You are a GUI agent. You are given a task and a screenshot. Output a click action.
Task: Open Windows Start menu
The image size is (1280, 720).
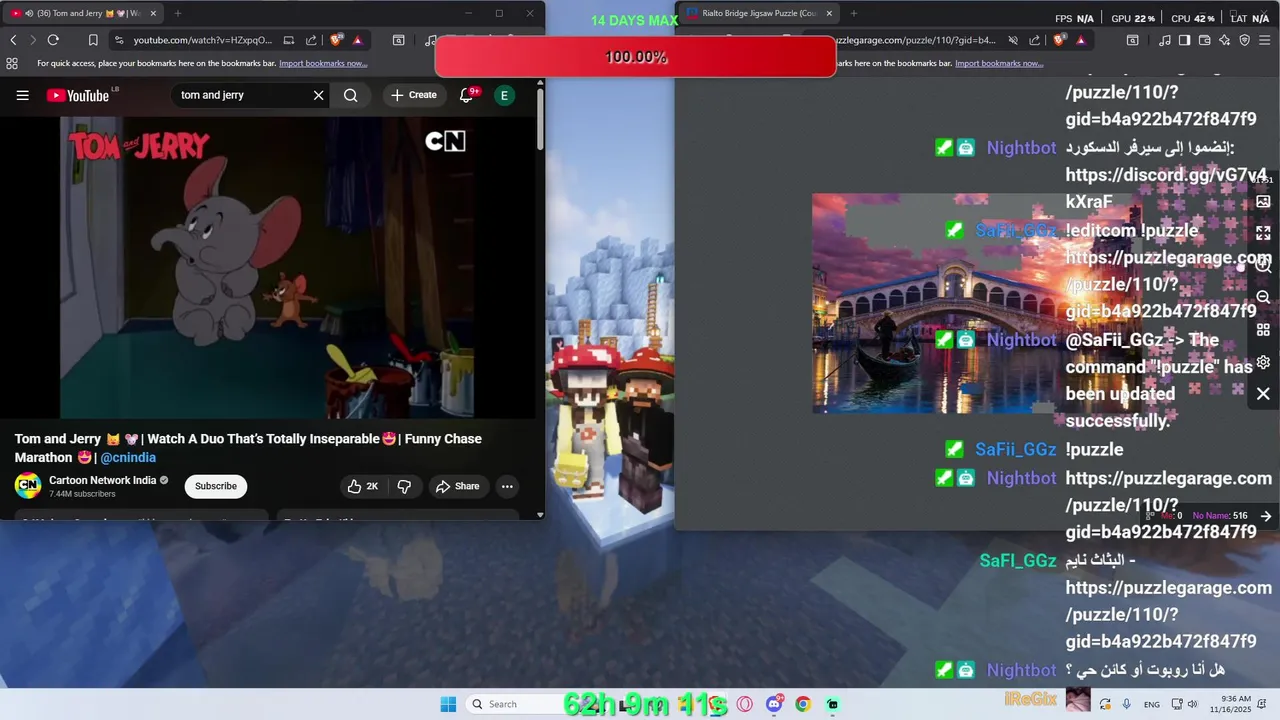point(448,704)
